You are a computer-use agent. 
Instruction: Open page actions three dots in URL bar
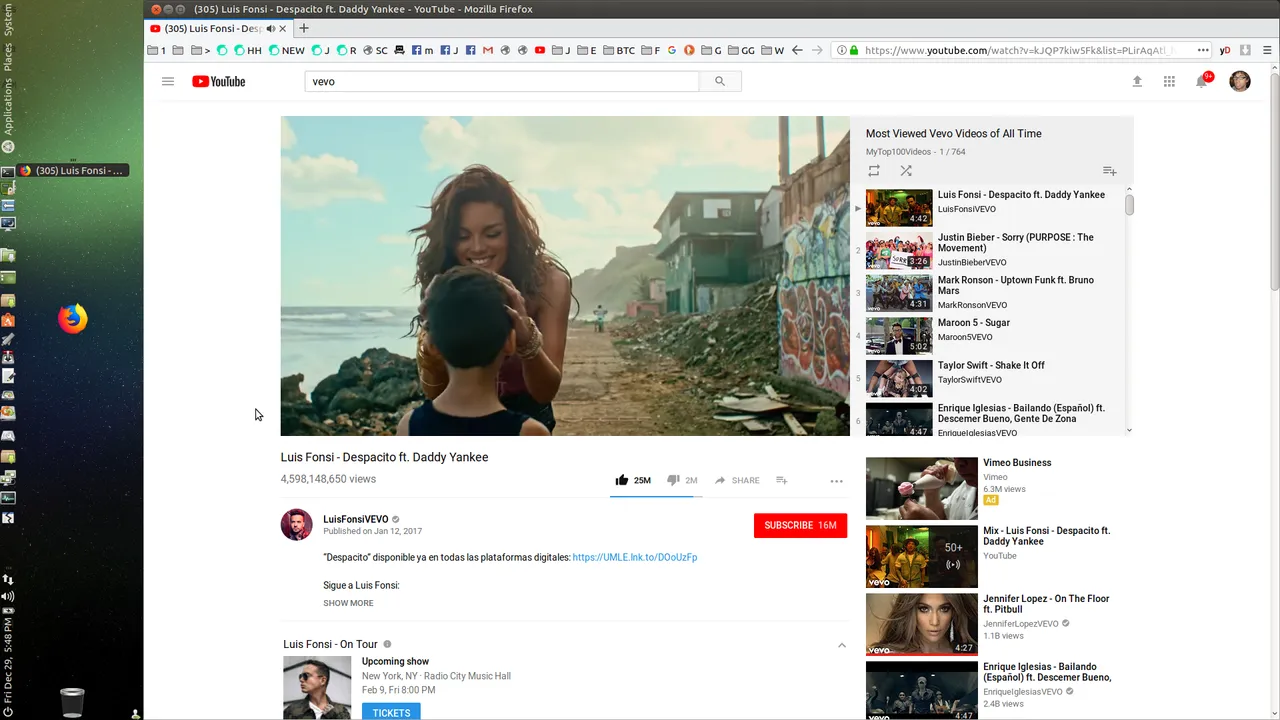coord(1203,50)
